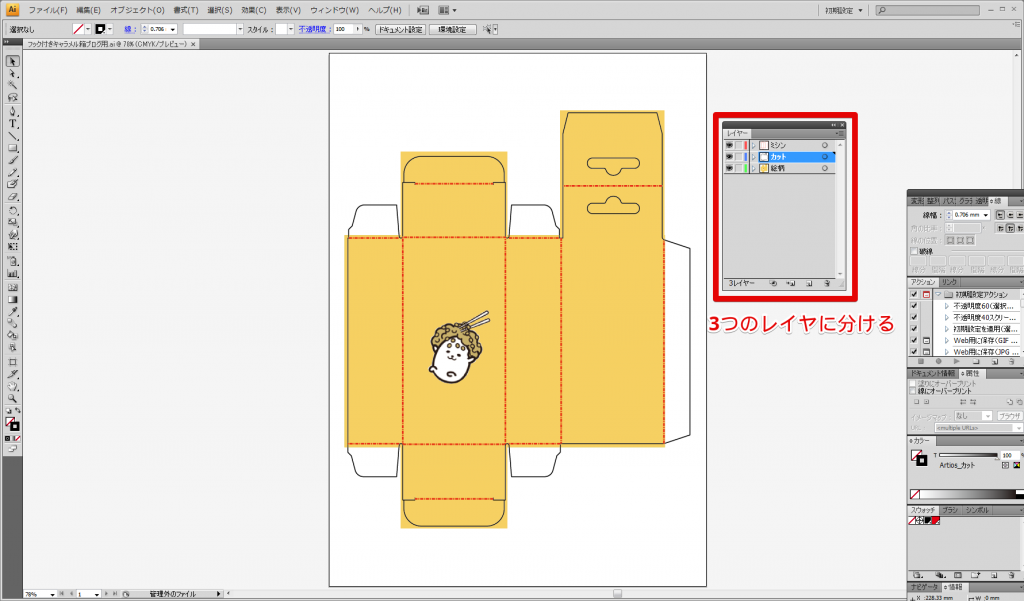Enable the 塗りにオーバープリント checkbox
Screen dimensions: 1024x601
[x=911, y=382]
